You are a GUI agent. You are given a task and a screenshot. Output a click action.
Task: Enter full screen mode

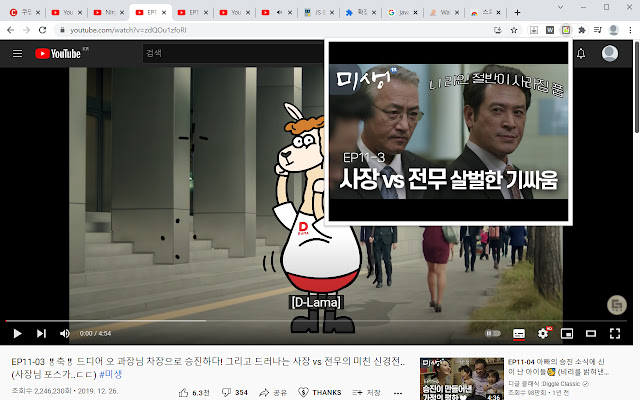(x=615, y=333)
